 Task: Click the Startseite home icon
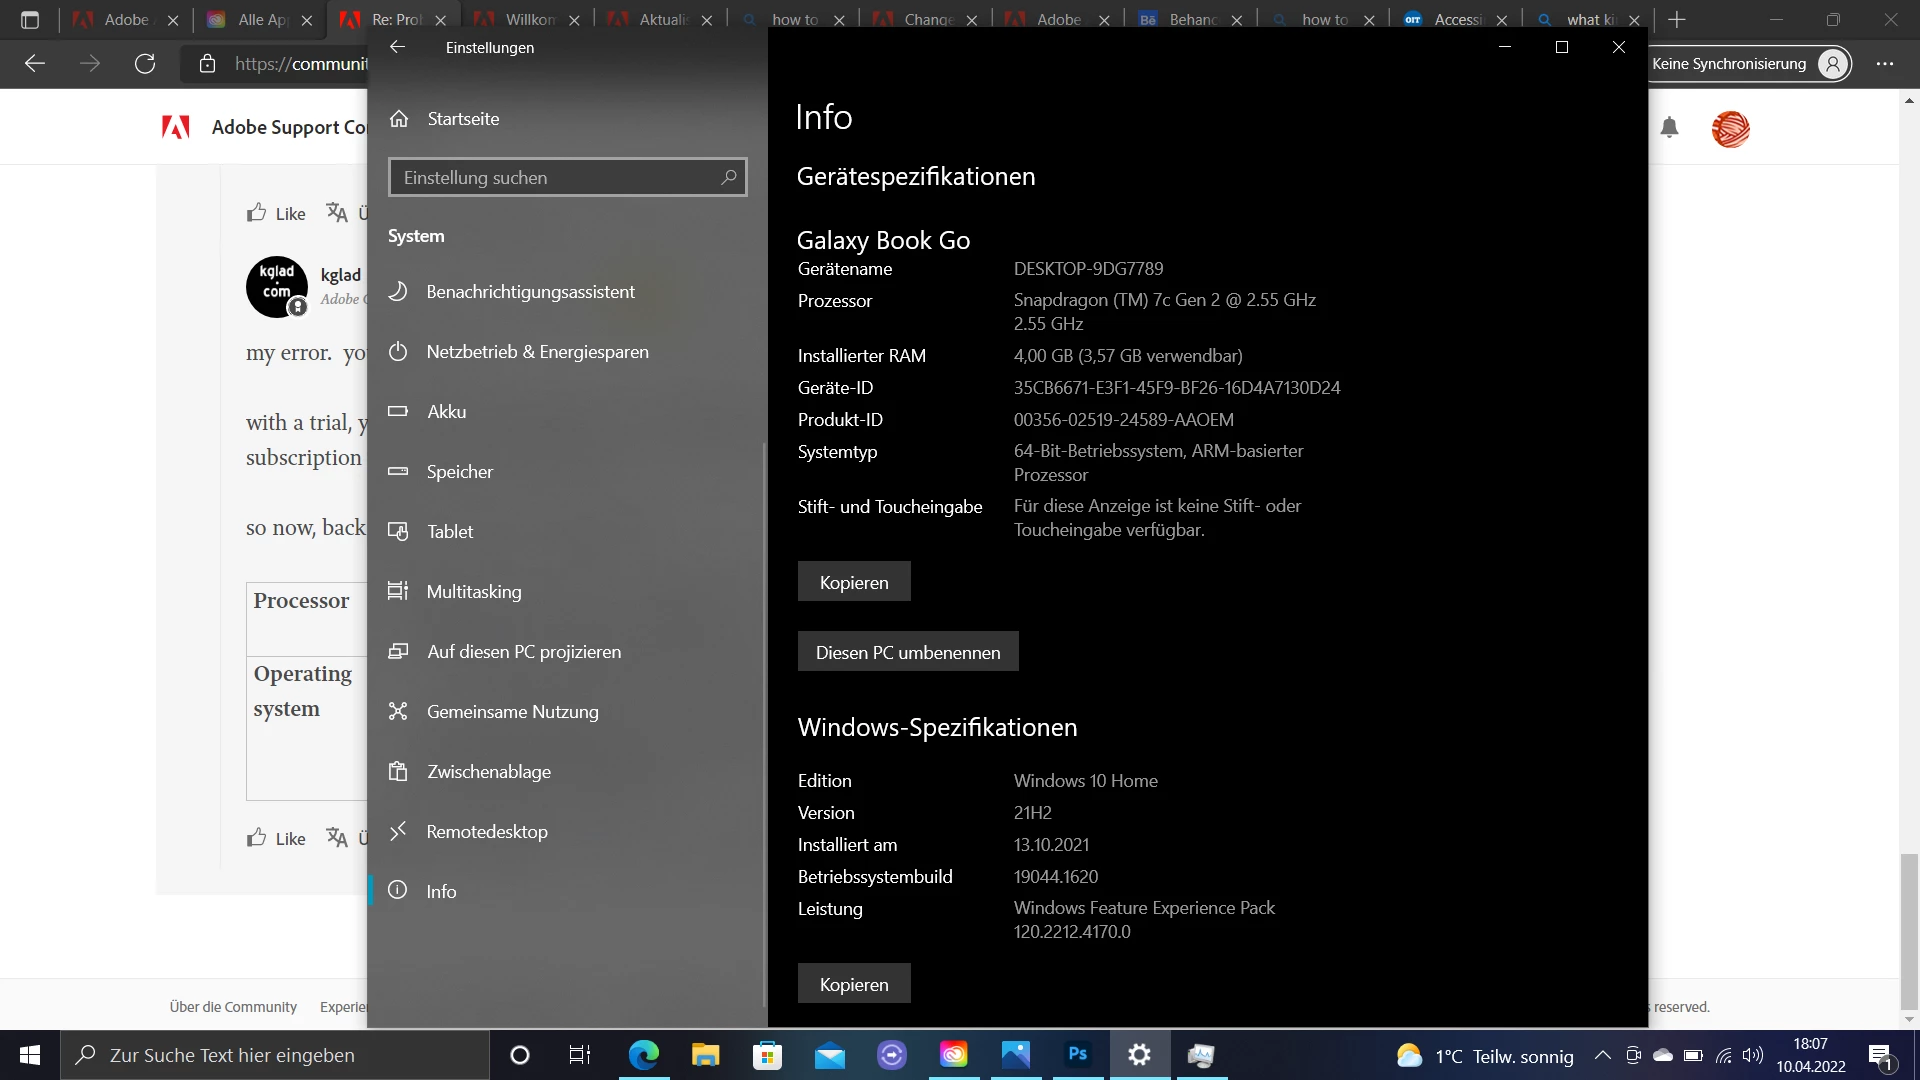click(399, 118)
